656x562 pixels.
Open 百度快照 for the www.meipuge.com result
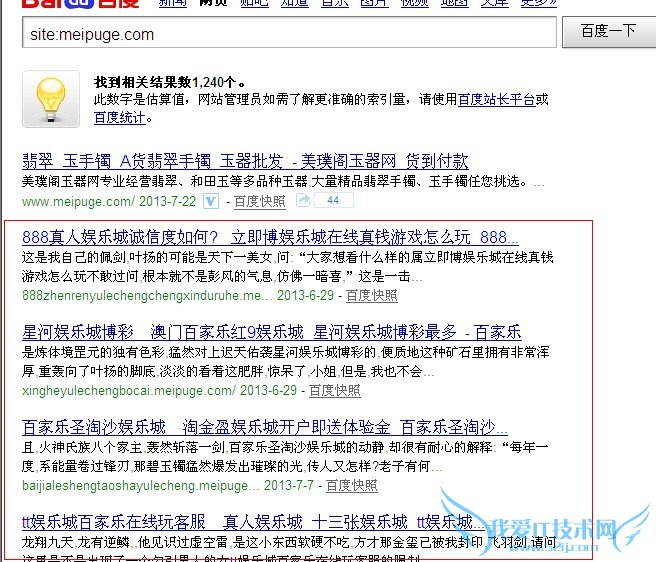pyautogui.click(x=260, y=202)
